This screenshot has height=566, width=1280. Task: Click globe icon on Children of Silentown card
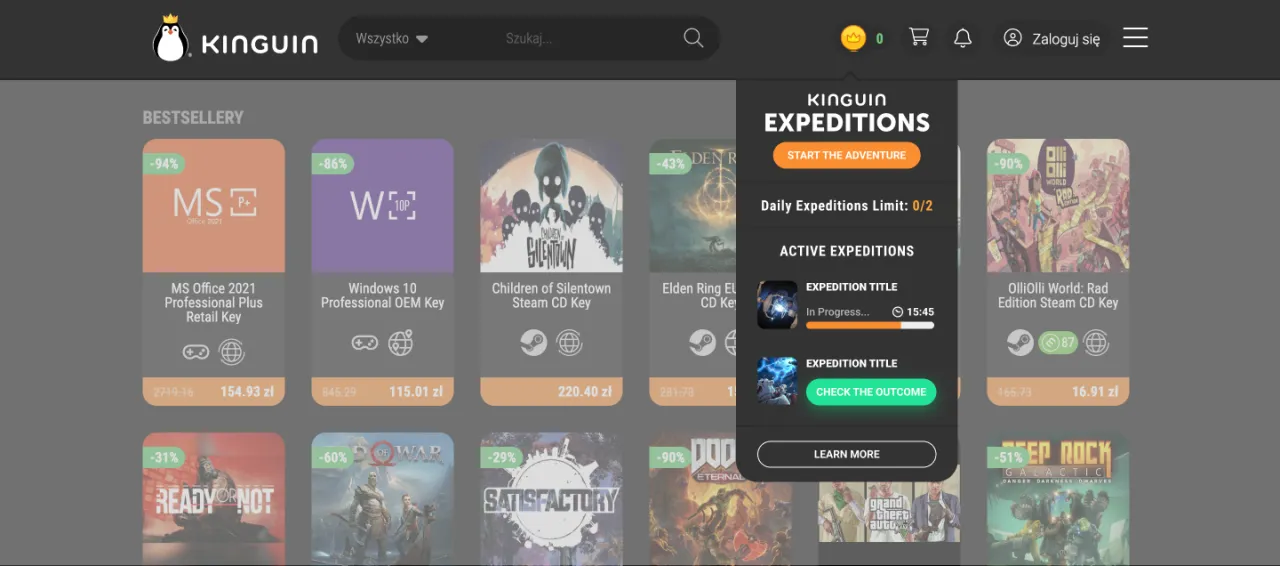pos(569,343)
